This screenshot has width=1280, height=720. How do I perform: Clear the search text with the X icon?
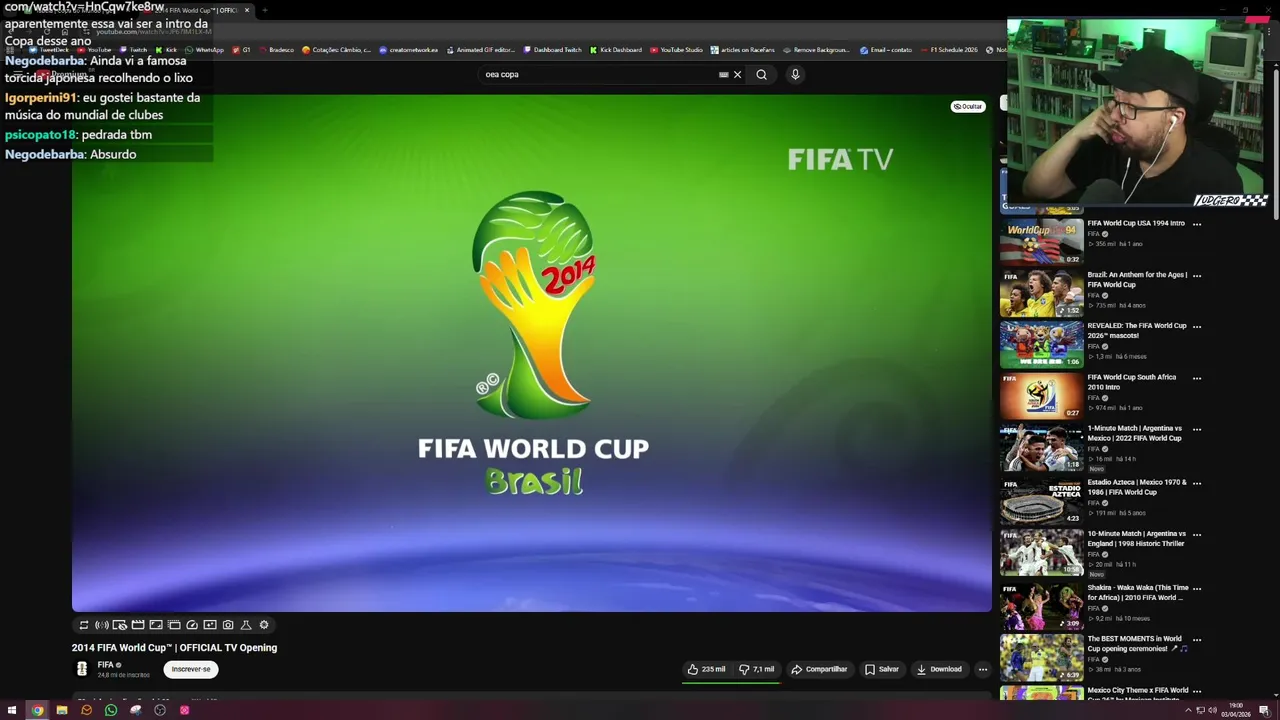(x=738, y=74)
